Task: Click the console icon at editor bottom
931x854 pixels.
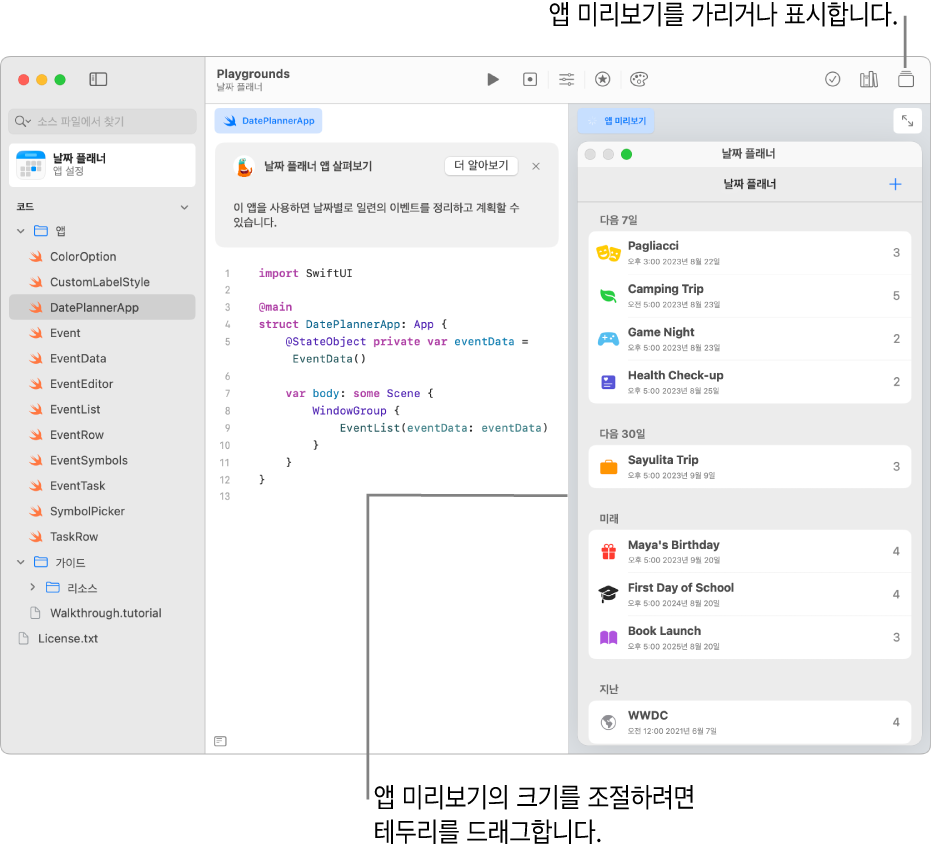Action: [220, 741]
